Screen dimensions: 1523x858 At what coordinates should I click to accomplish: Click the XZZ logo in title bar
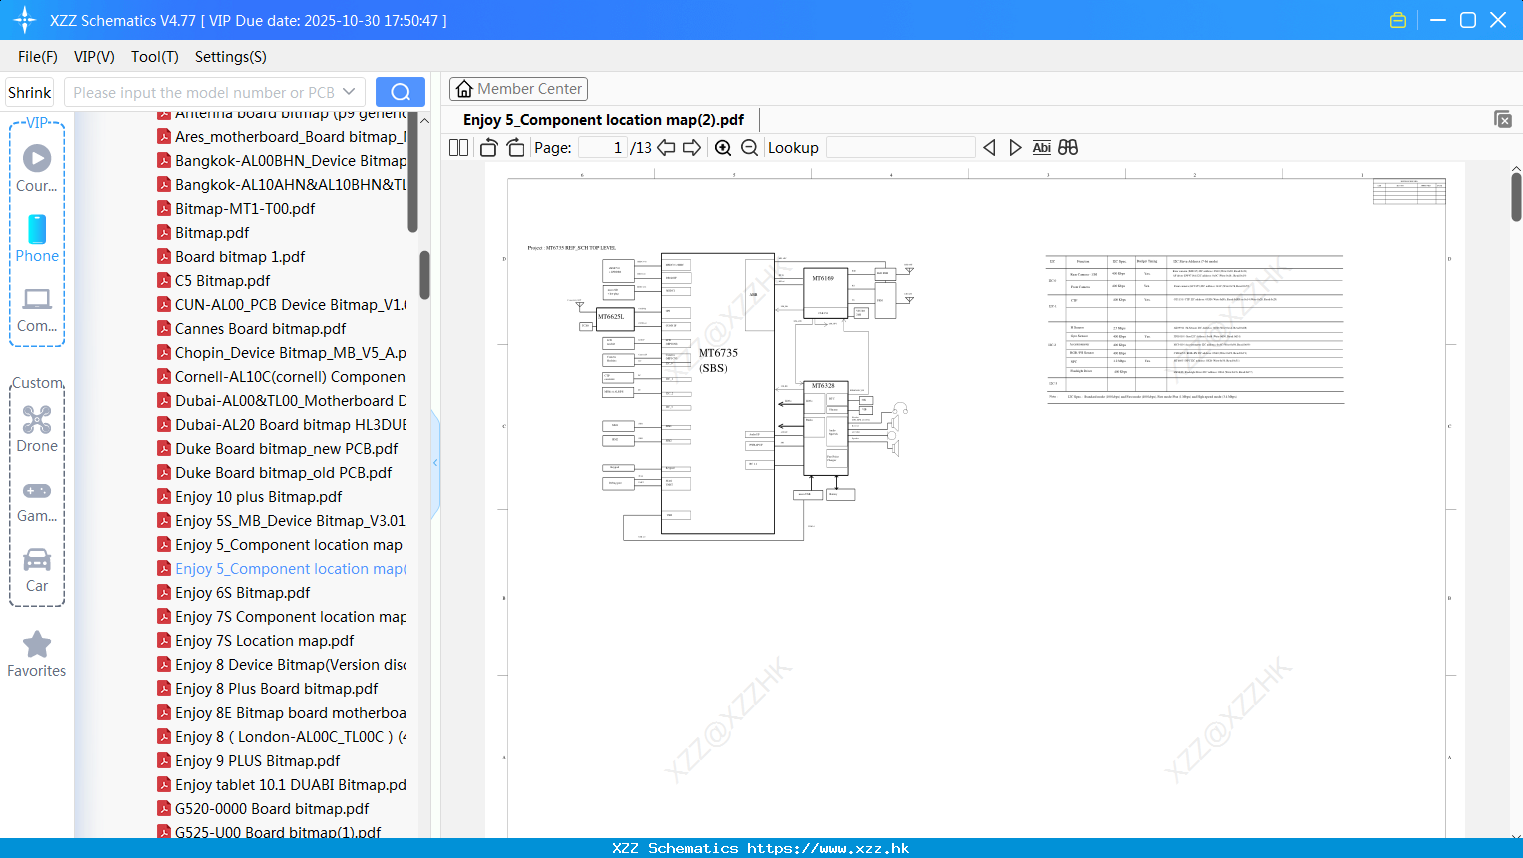pos(25,20)
